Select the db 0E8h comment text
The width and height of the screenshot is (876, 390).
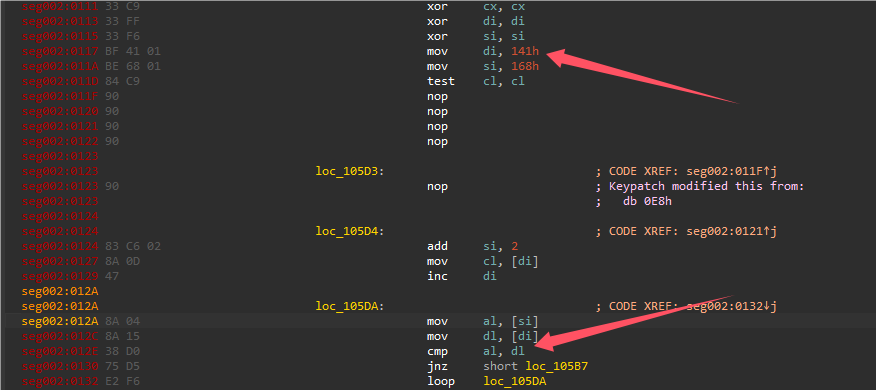pyautogui.click(x=648, y=201)
